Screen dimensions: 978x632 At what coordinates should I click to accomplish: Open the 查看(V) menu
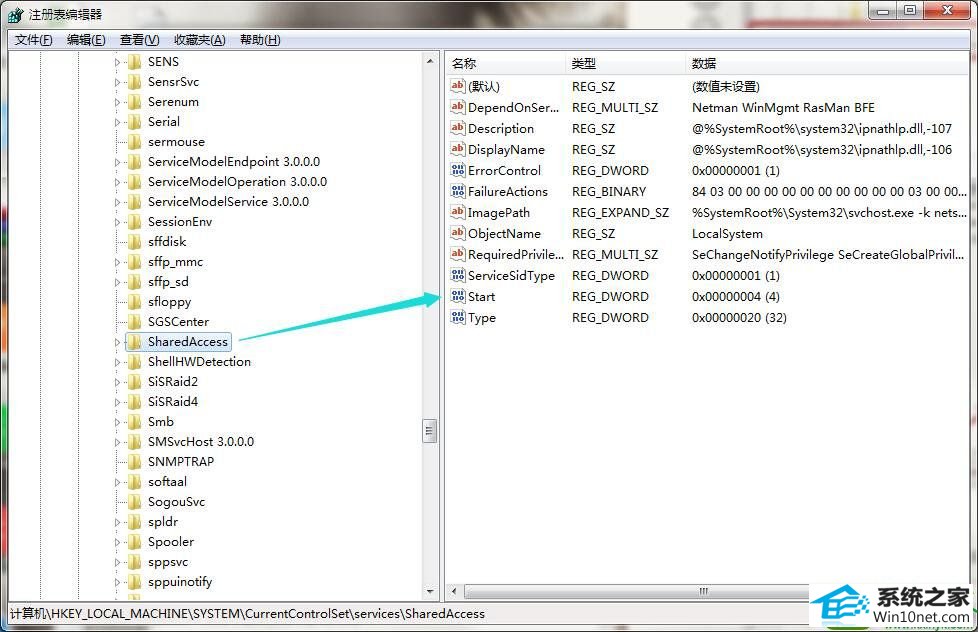(x=140, y=40)
